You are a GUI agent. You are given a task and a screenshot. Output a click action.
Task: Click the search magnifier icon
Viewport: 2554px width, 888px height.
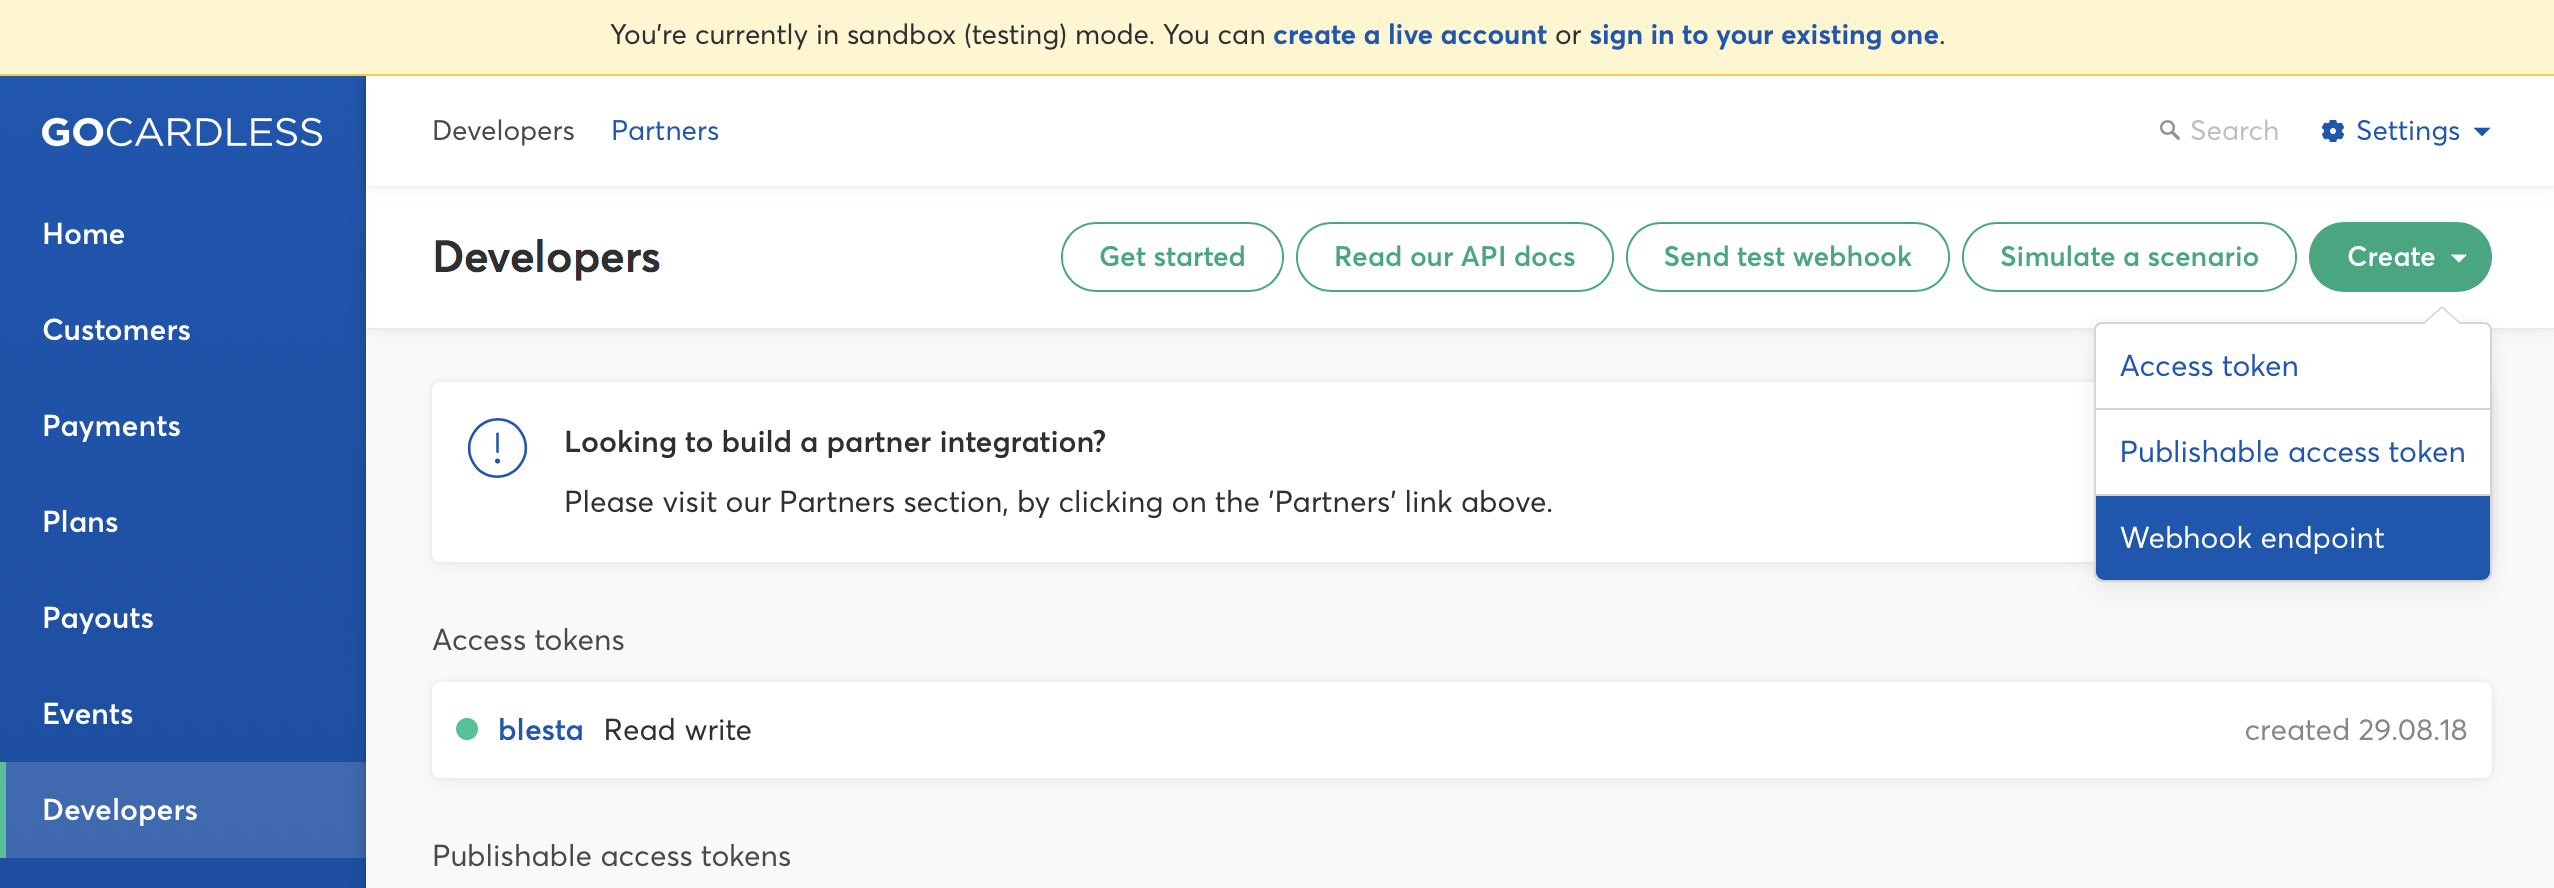2169,131
